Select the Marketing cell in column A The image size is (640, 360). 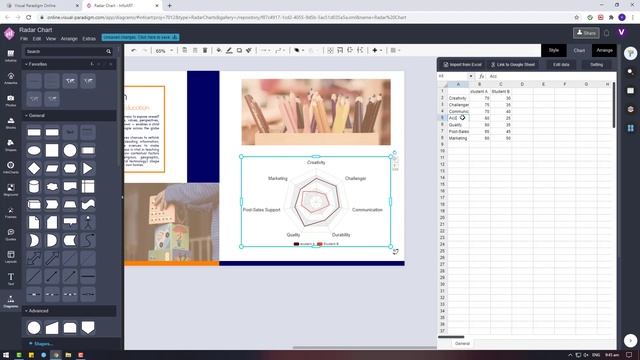coord(458,138)
